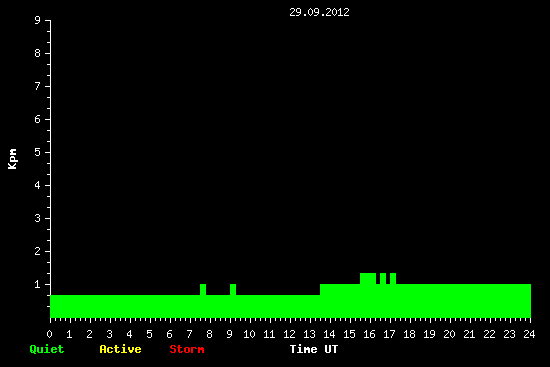550x367 pixels.
Task: Select the yellow Active legend label
Action: 120,349
